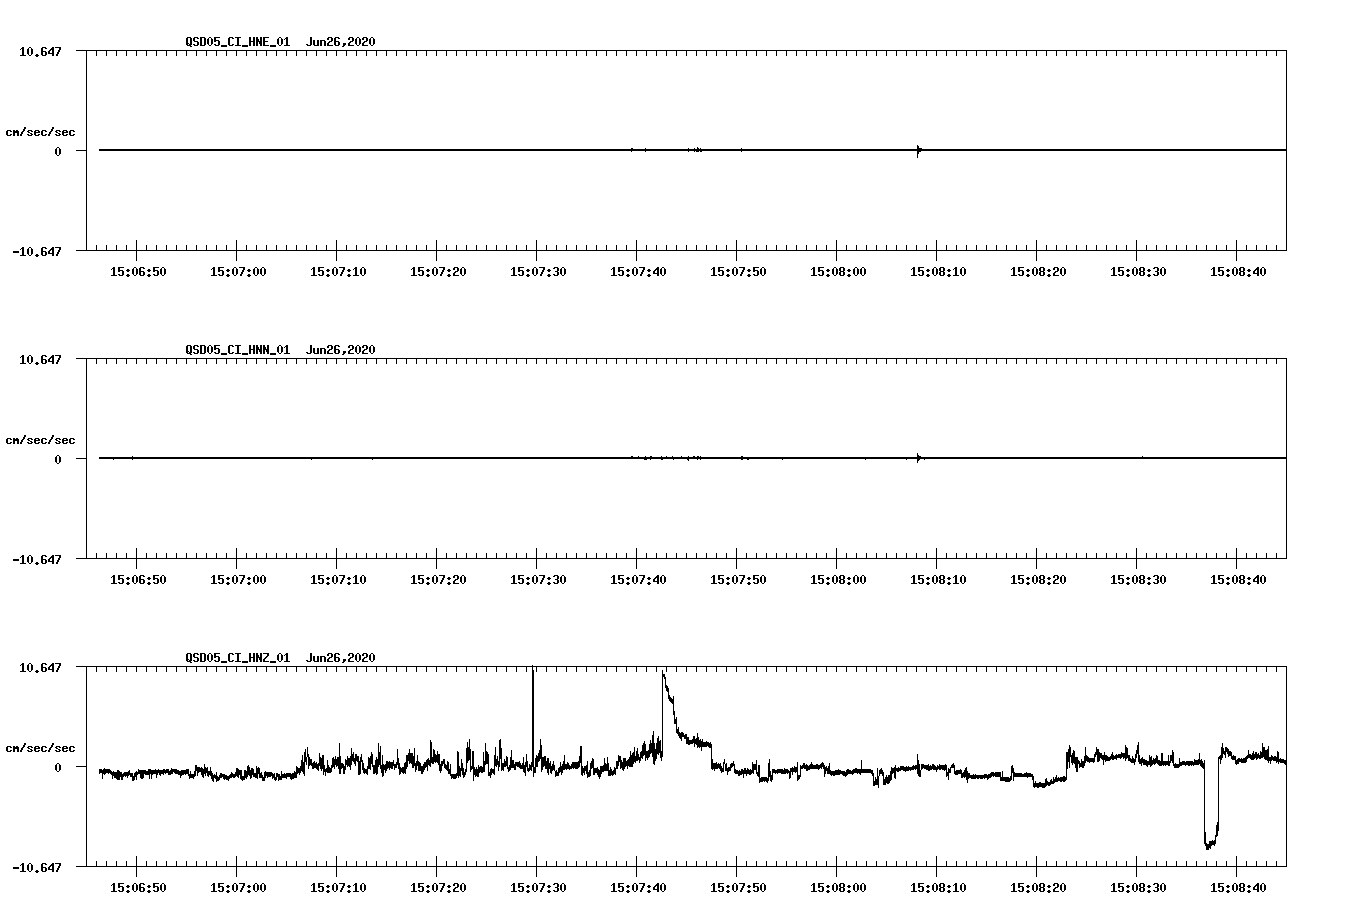
Task: Click the 15:07:00 time label under HNN plot
Action: click(238, 579)
